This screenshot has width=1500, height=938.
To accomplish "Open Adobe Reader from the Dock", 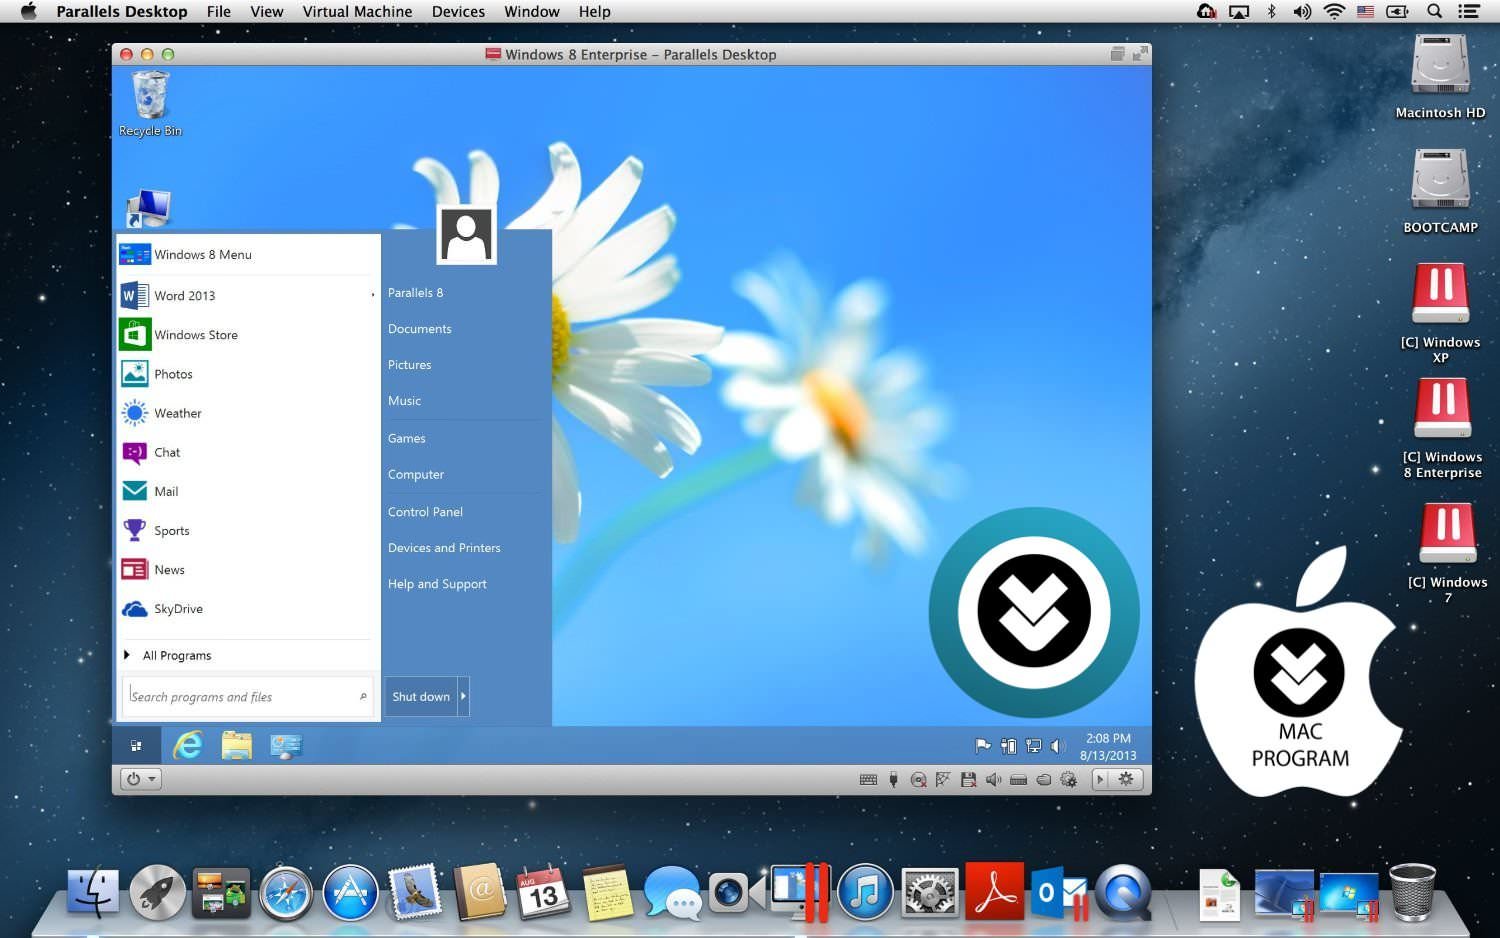I will [x=994, y=891].
